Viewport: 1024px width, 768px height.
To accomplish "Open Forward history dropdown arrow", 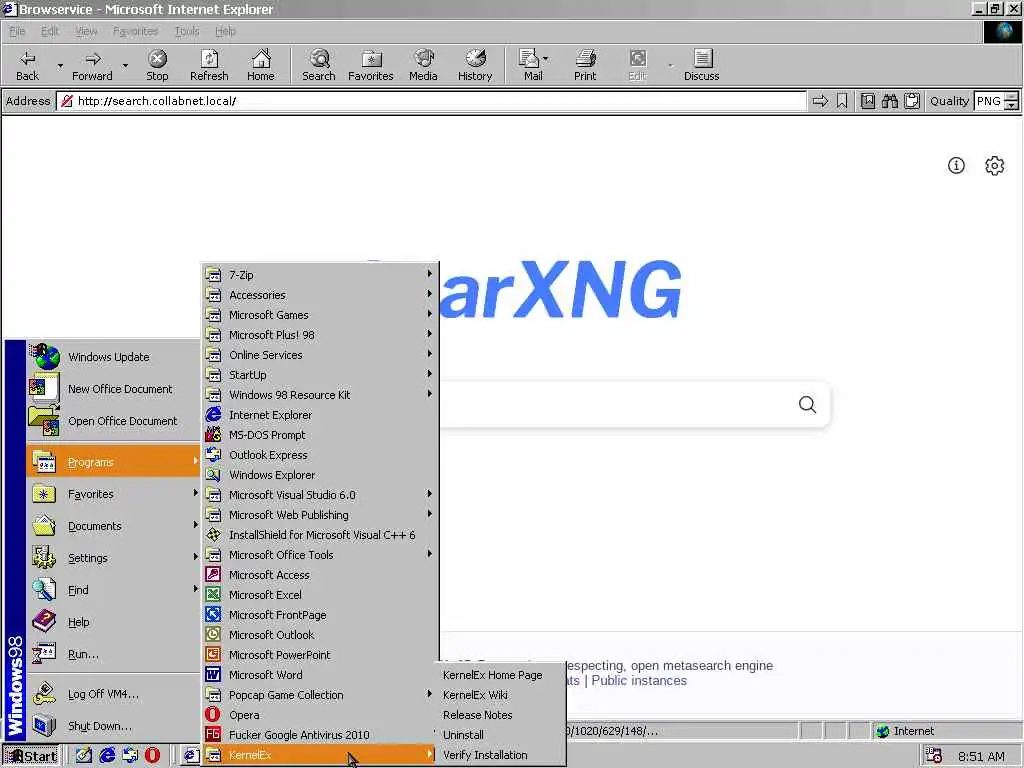I will [x=125, y=65].
